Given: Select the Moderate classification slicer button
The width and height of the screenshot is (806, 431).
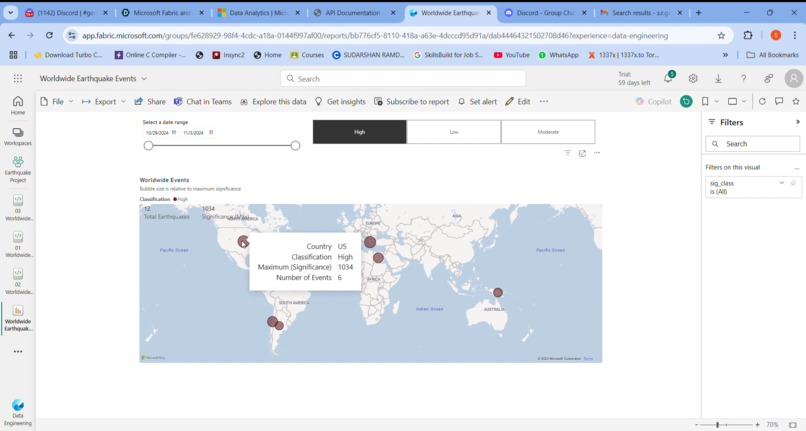Looking at the screenshot, I should click(x=548, y=132).
